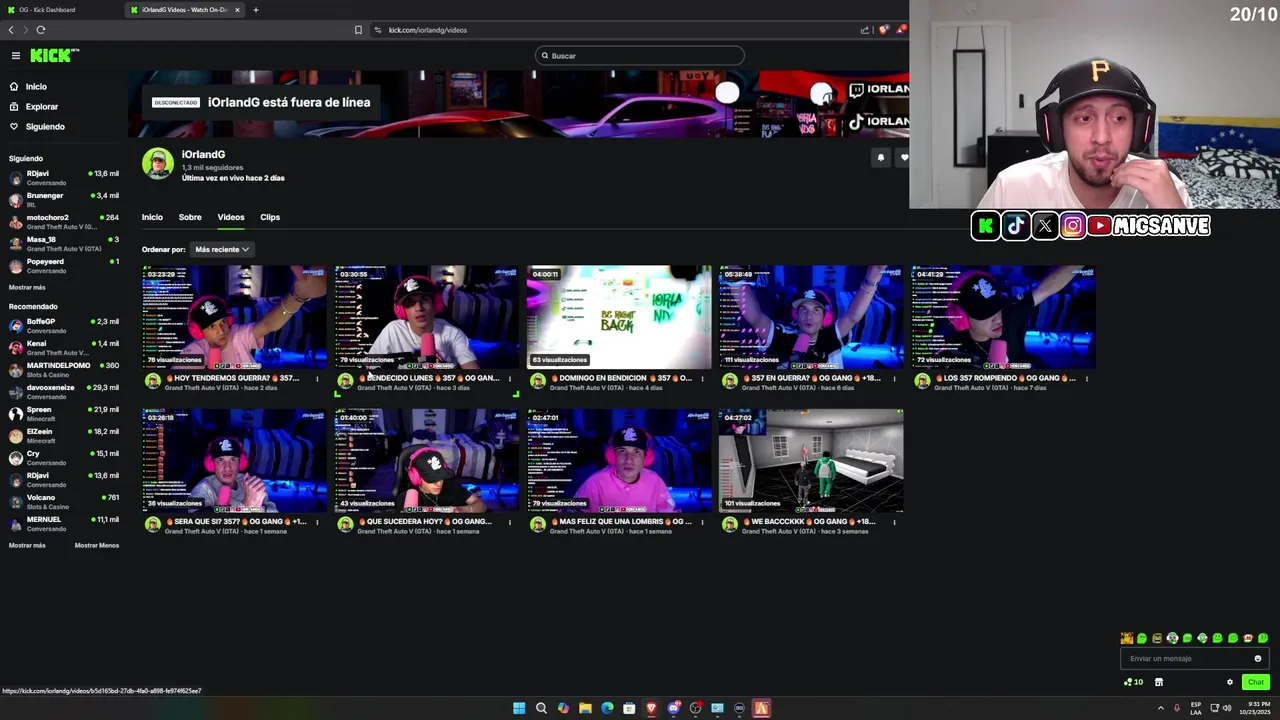The width and height of the screenshot is (1280, 720).
Task: Open Brave Shields lion icon
Action: (x=883, y=30)
